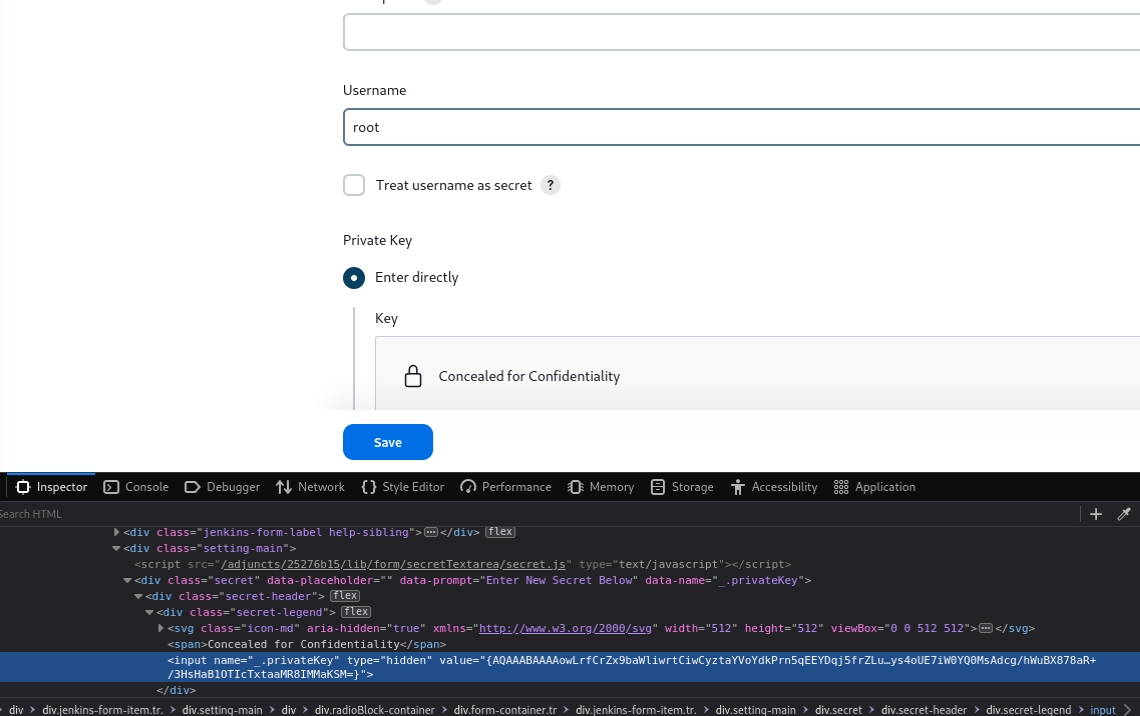This screenshot has width=1140, height=716.
Task: Click the empty input above Username
Action: point(742,32)
